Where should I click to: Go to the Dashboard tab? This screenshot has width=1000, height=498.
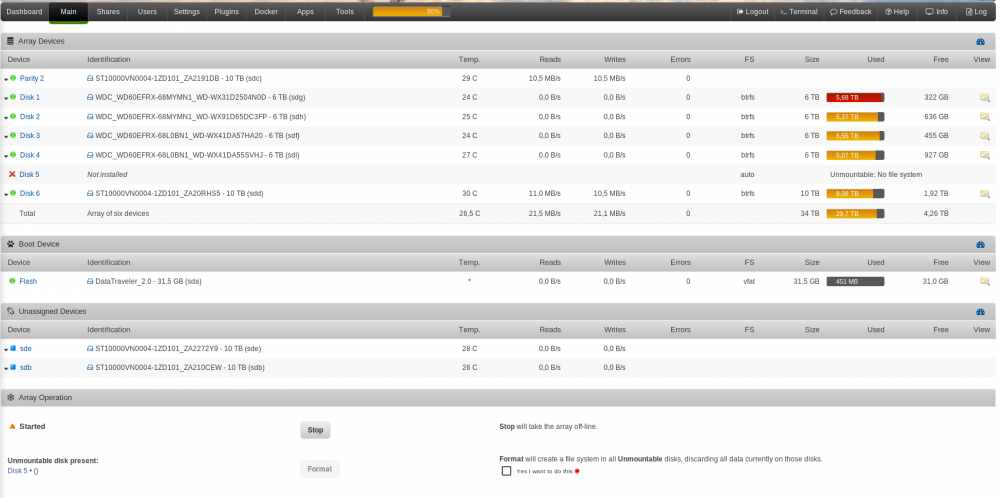24,11
